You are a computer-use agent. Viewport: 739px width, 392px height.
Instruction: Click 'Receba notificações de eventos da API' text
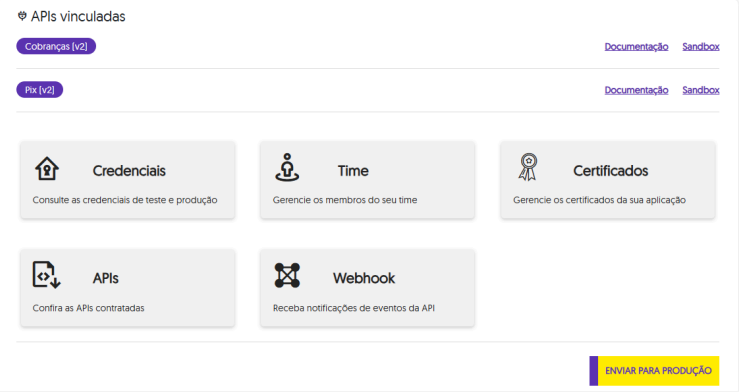coord(354,308)
